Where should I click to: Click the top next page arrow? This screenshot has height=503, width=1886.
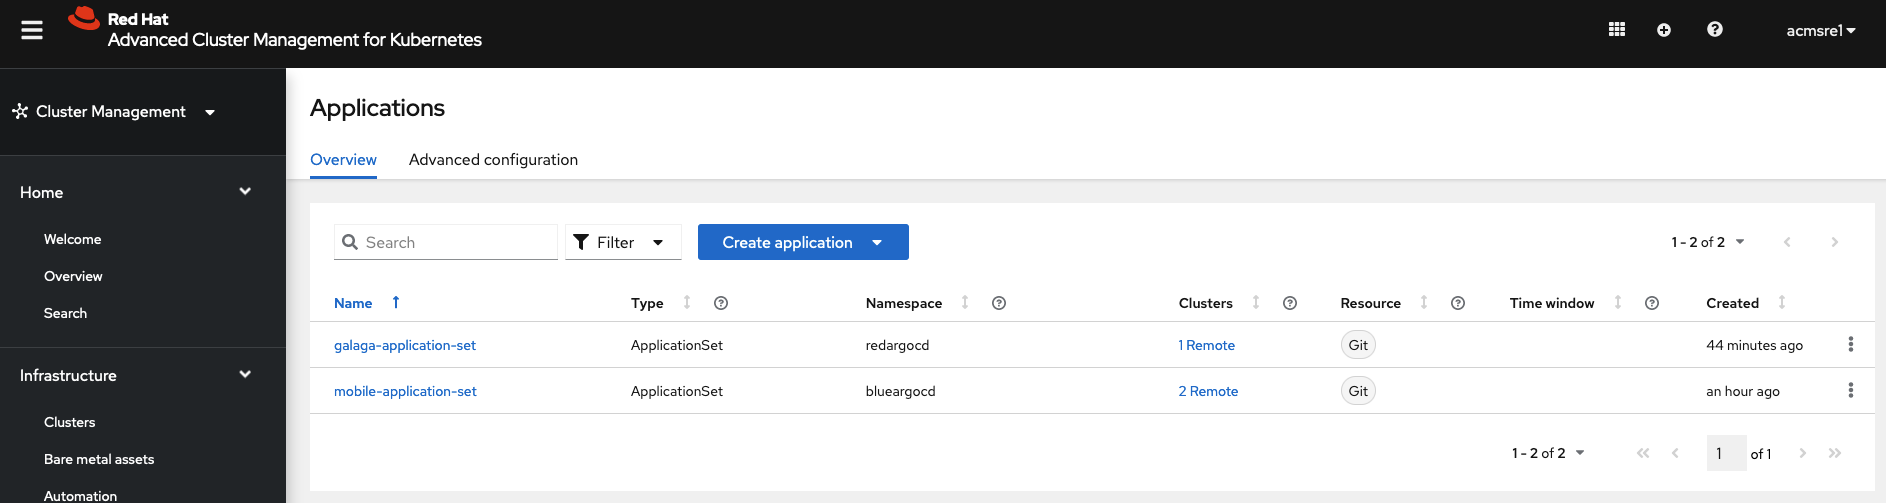pyautogui.click(x=1834, y=242)
